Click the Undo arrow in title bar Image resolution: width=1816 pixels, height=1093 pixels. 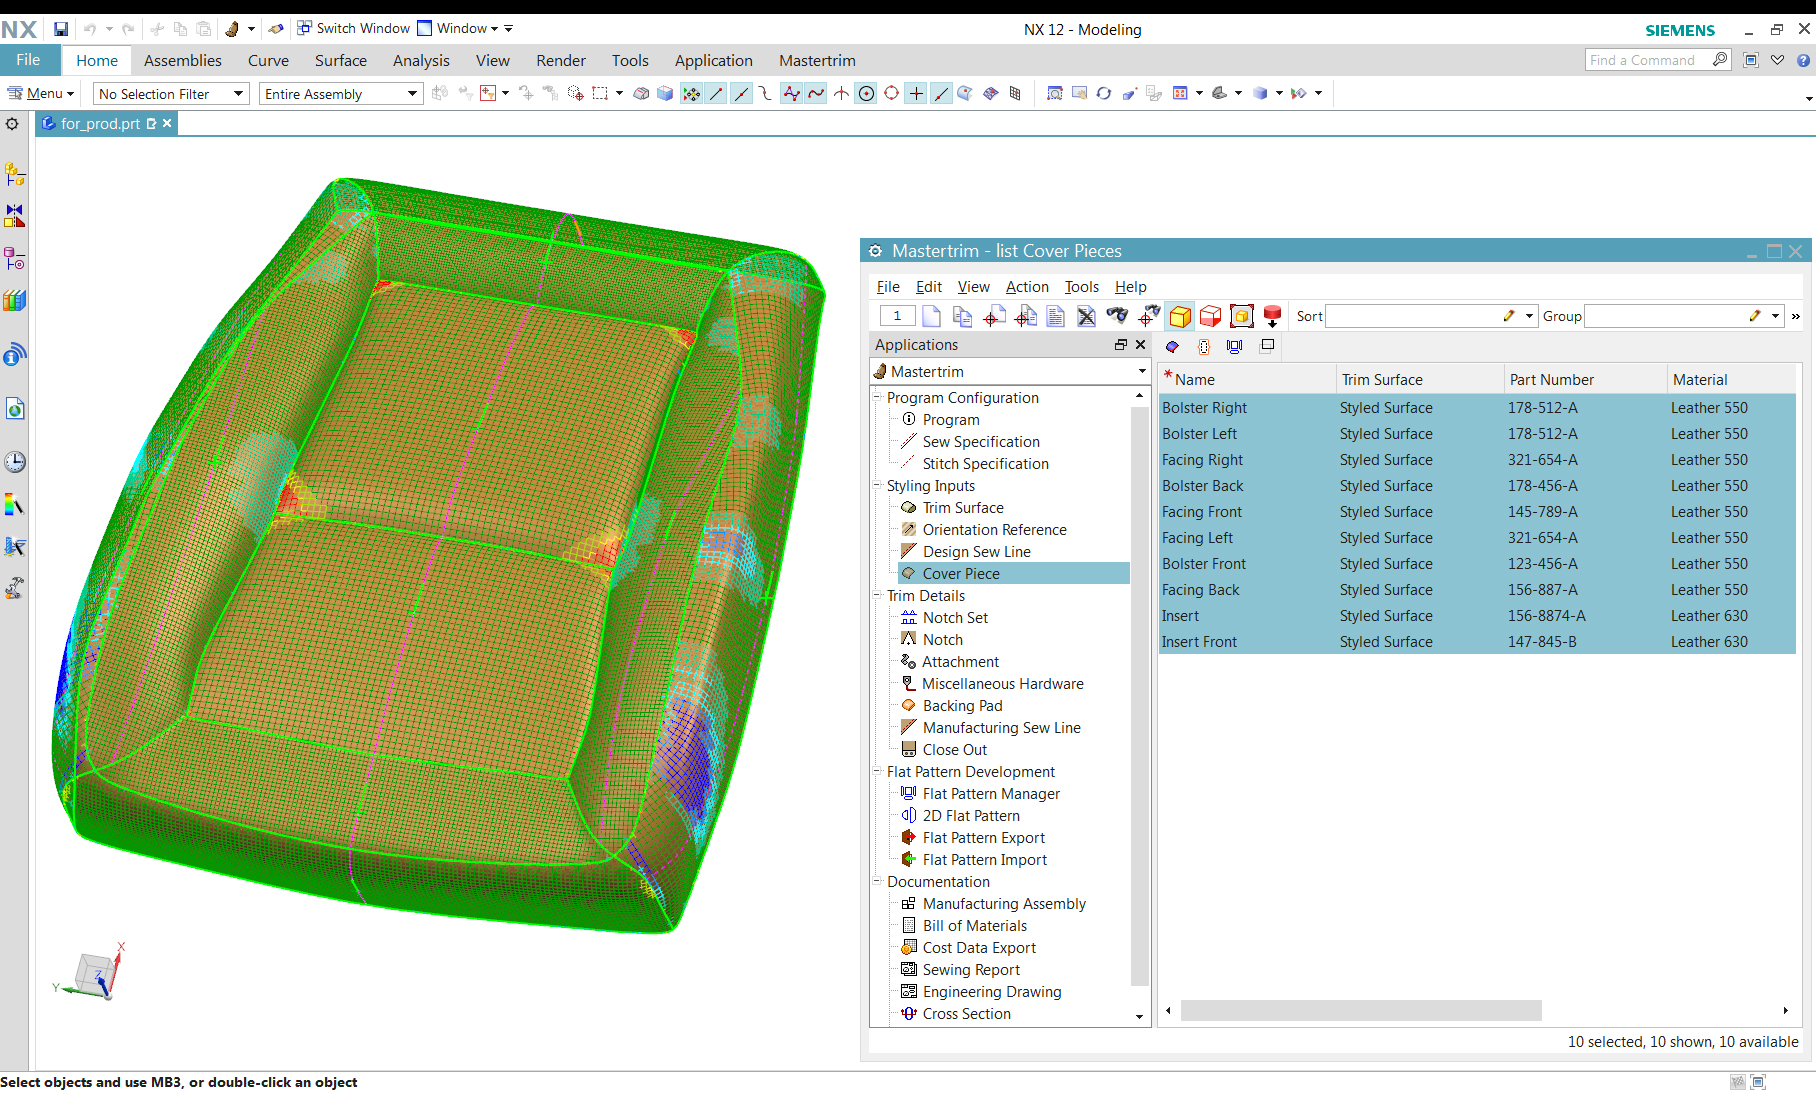[90, 29]
